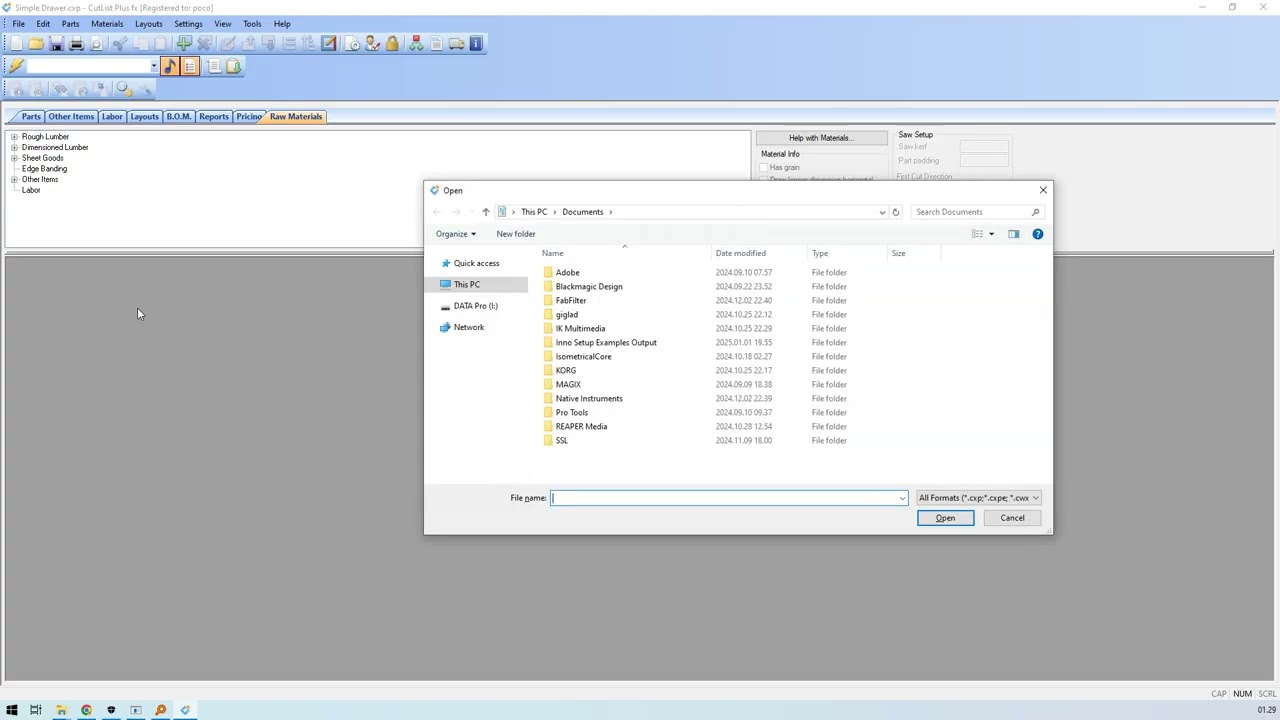The image size is (1280, 720).
Task: Click the New folder button
Action: coord(516,234)
